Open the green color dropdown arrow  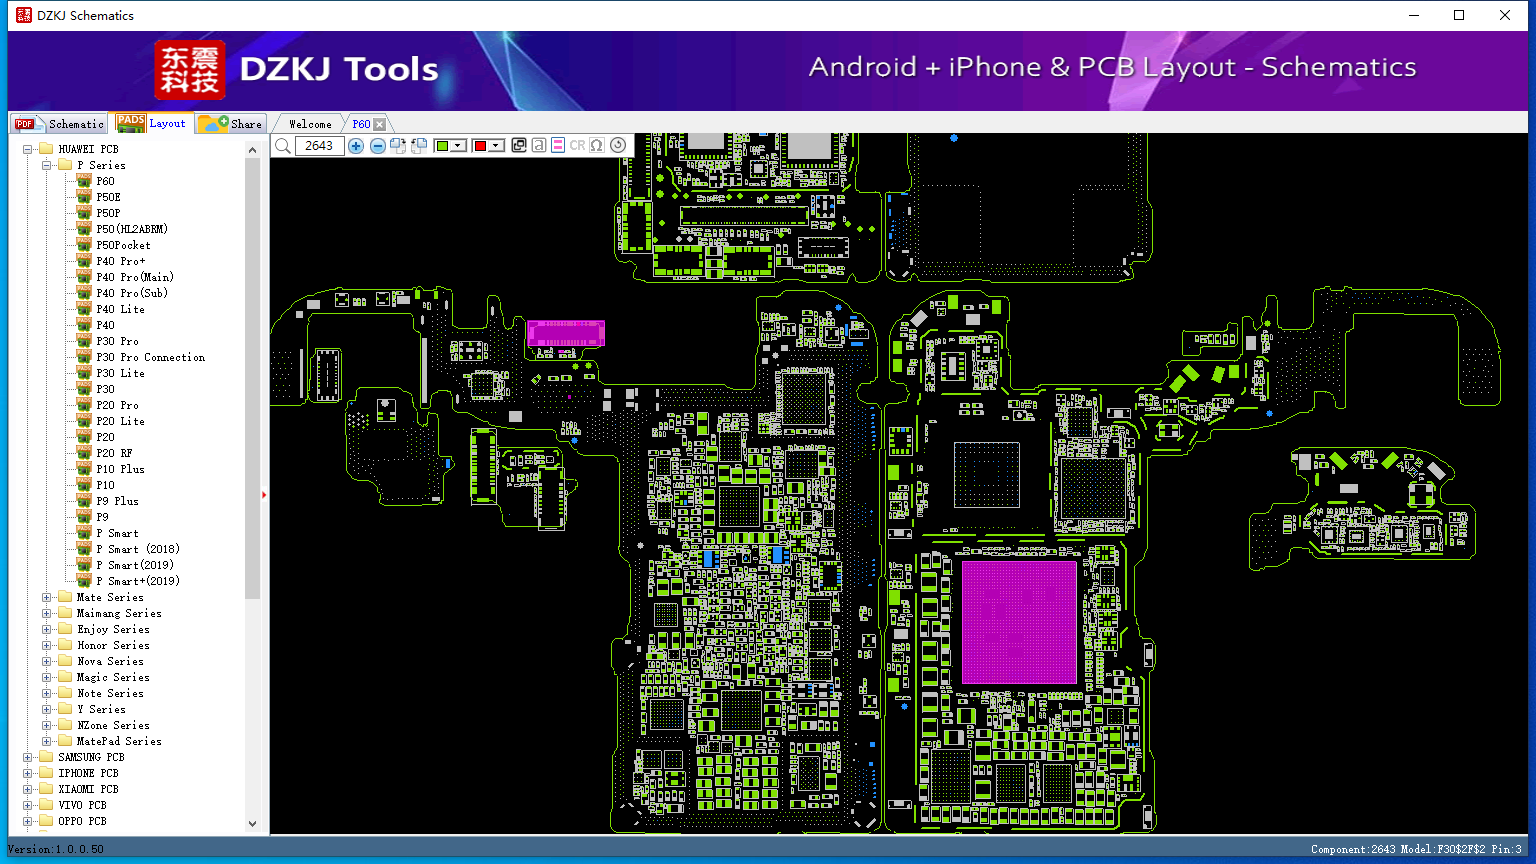pyautogui.click(x=458, y=146)
